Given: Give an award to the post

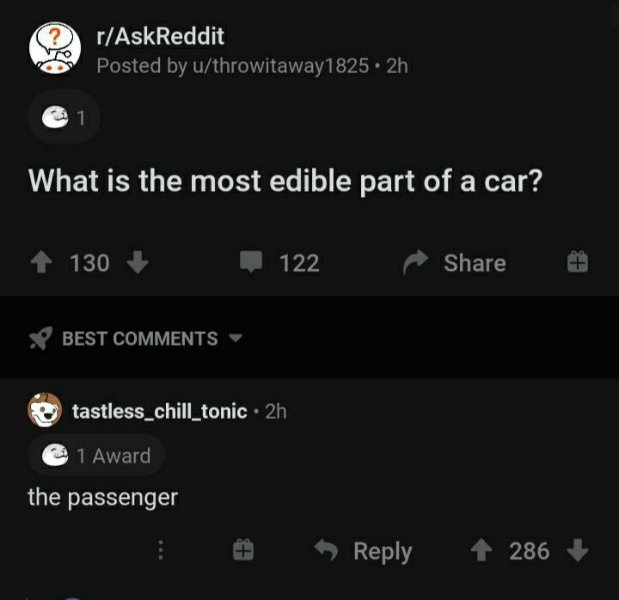Looking at the screenshot, I should (577, 262).
